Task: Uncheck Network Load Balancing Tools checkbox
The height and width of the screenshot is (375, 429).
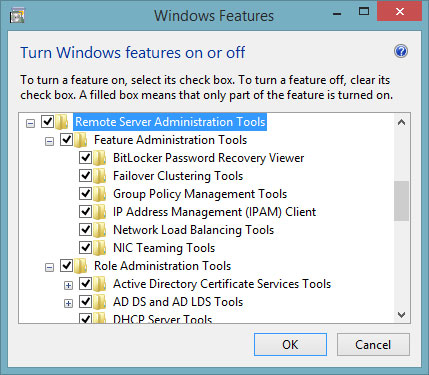Action: (85, 229)
